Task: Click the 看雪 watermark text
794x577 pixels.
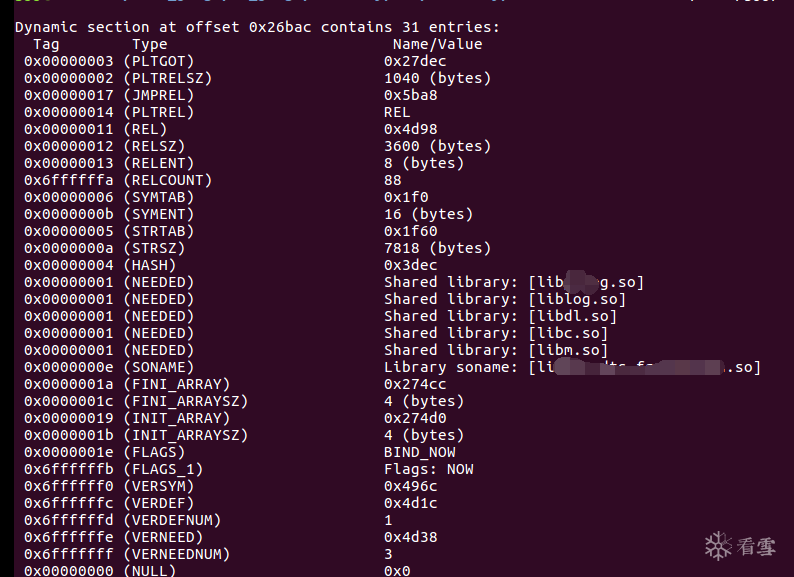Action: point(757,546)
